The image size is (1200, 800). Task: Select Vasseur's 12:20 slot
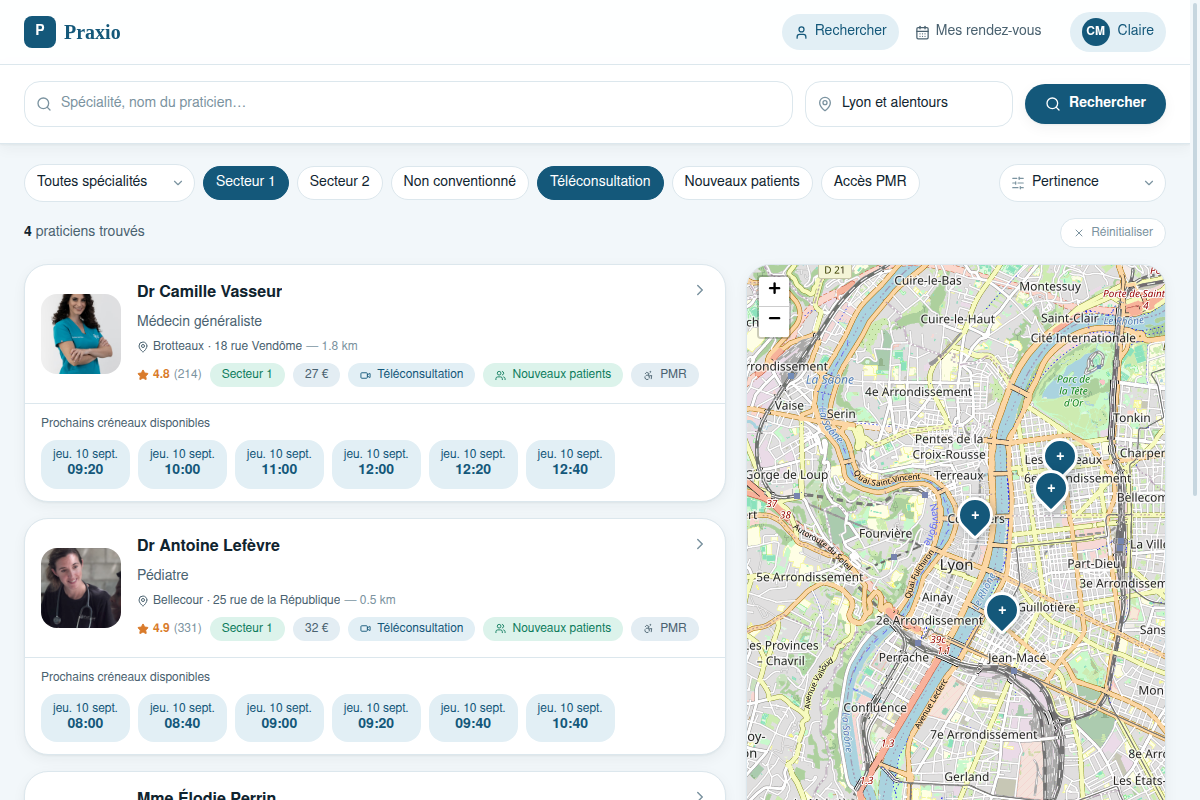pyautogui.click(x=473, y=462)
